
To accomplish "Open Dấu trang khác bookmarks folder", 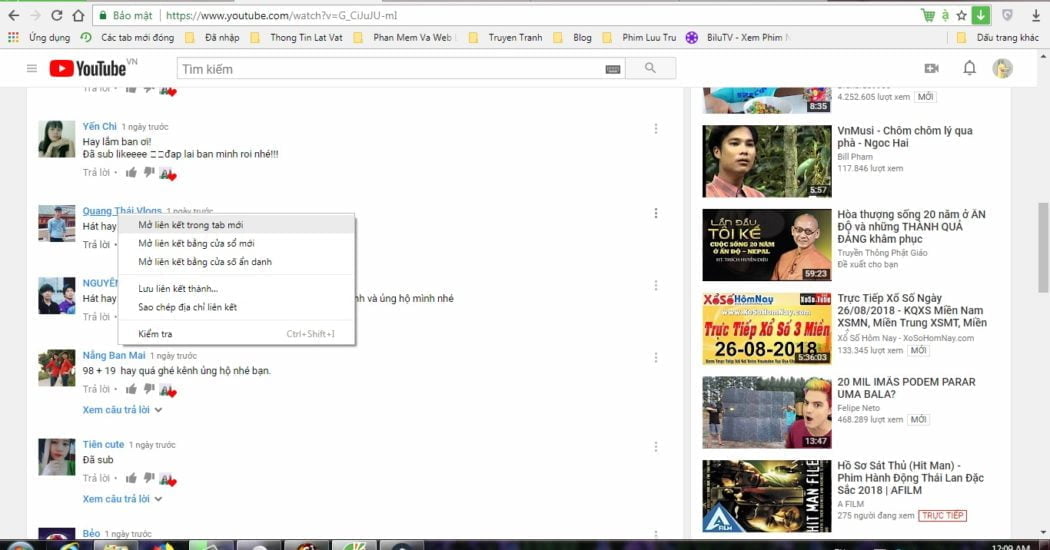I will [998, 38].
